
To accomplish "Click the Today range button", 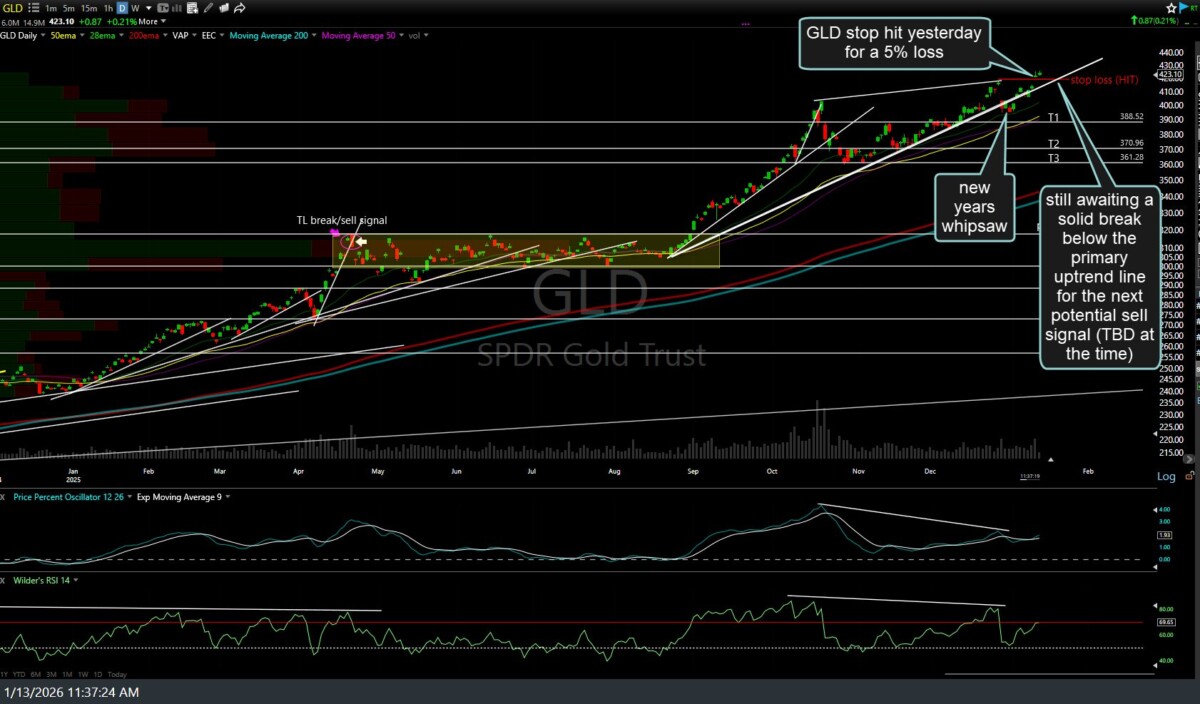I will [117, 674].
